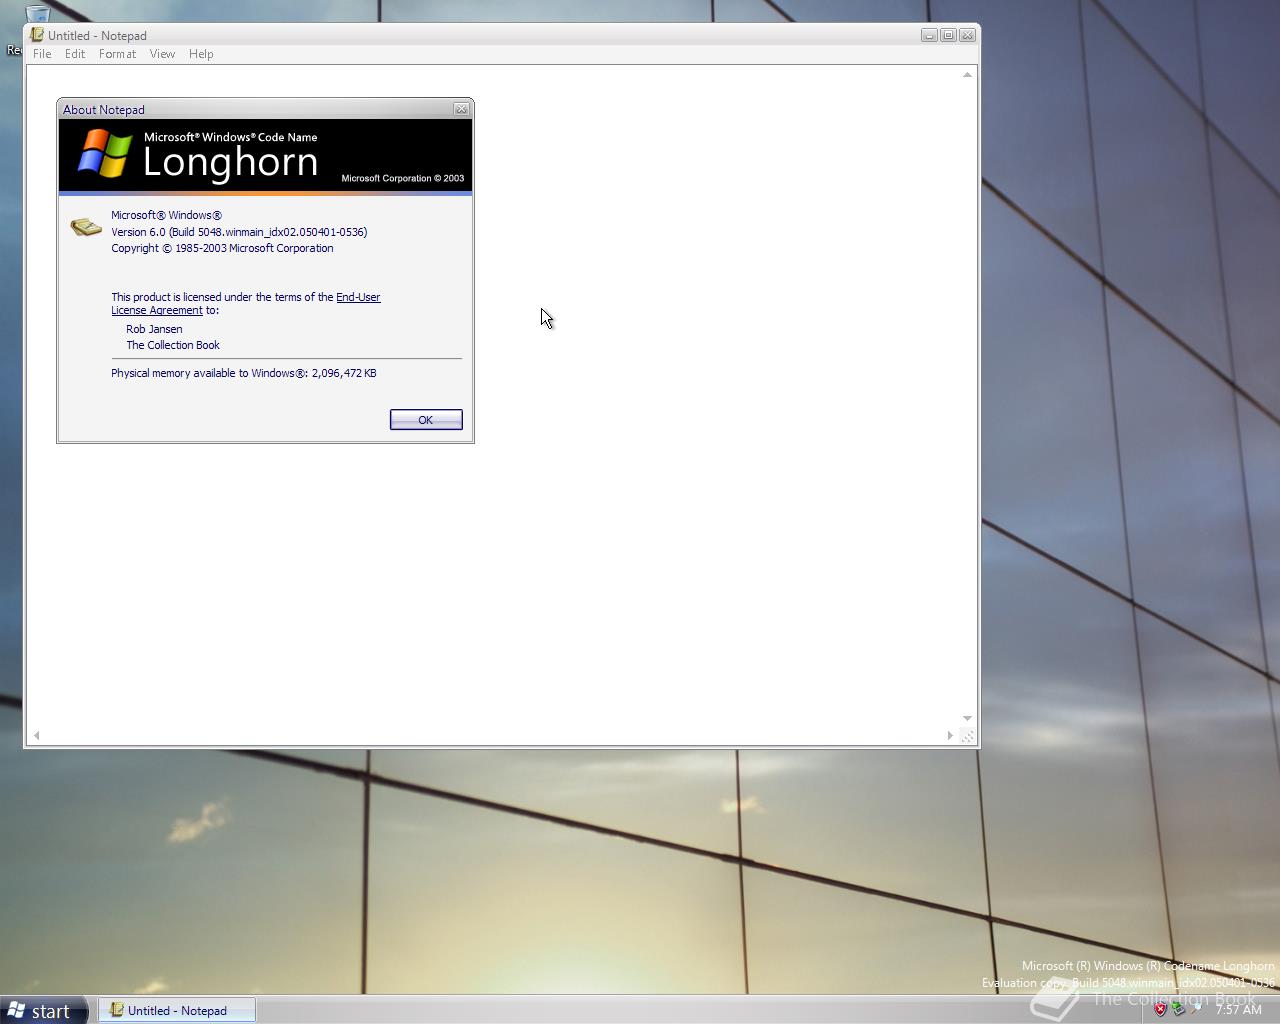Viewport: 1280px width, 1024px height.
Task: Click the OK button in About Notepad
Action: pyautogui.click(x=426, y=420)
